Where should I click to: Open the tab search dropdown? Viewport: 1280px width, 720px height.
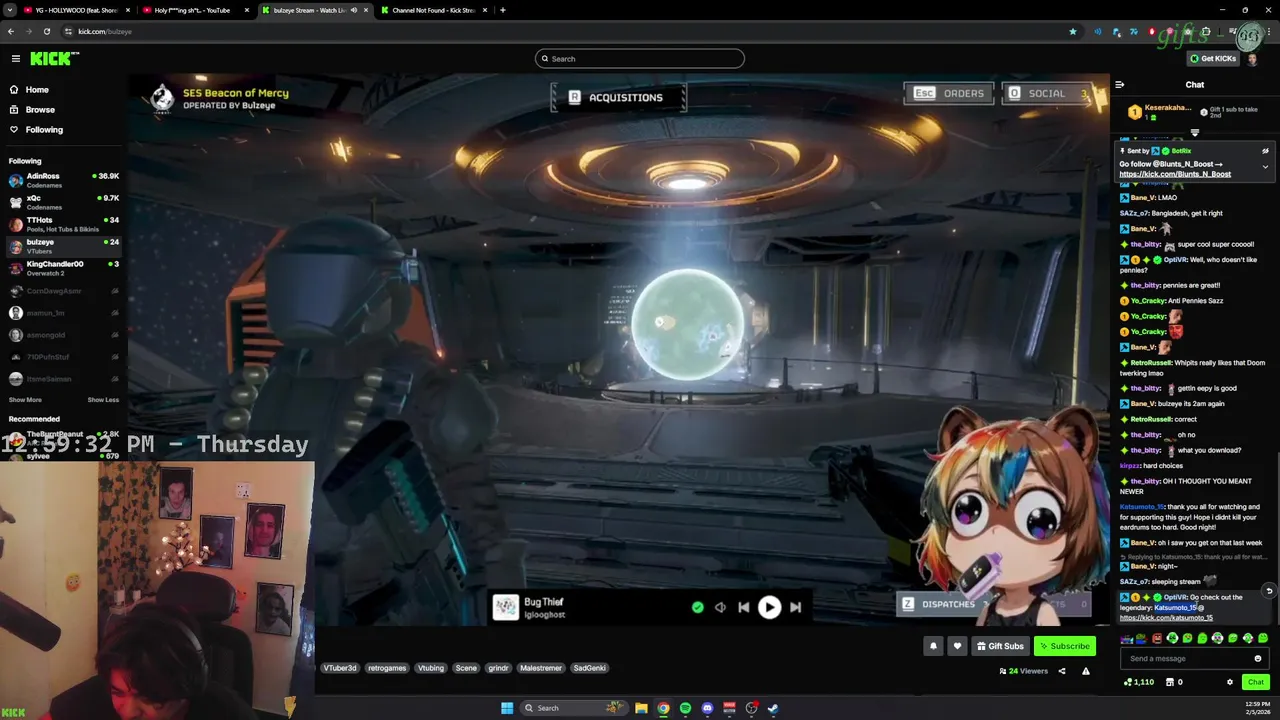point(10,10)
